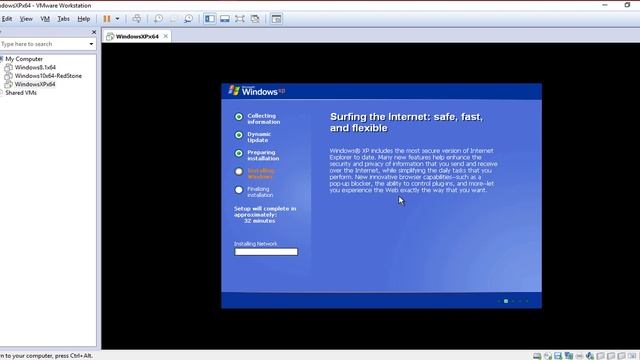
Task: Select the WindowsXPx64 tab
Action: pos(137,36)
